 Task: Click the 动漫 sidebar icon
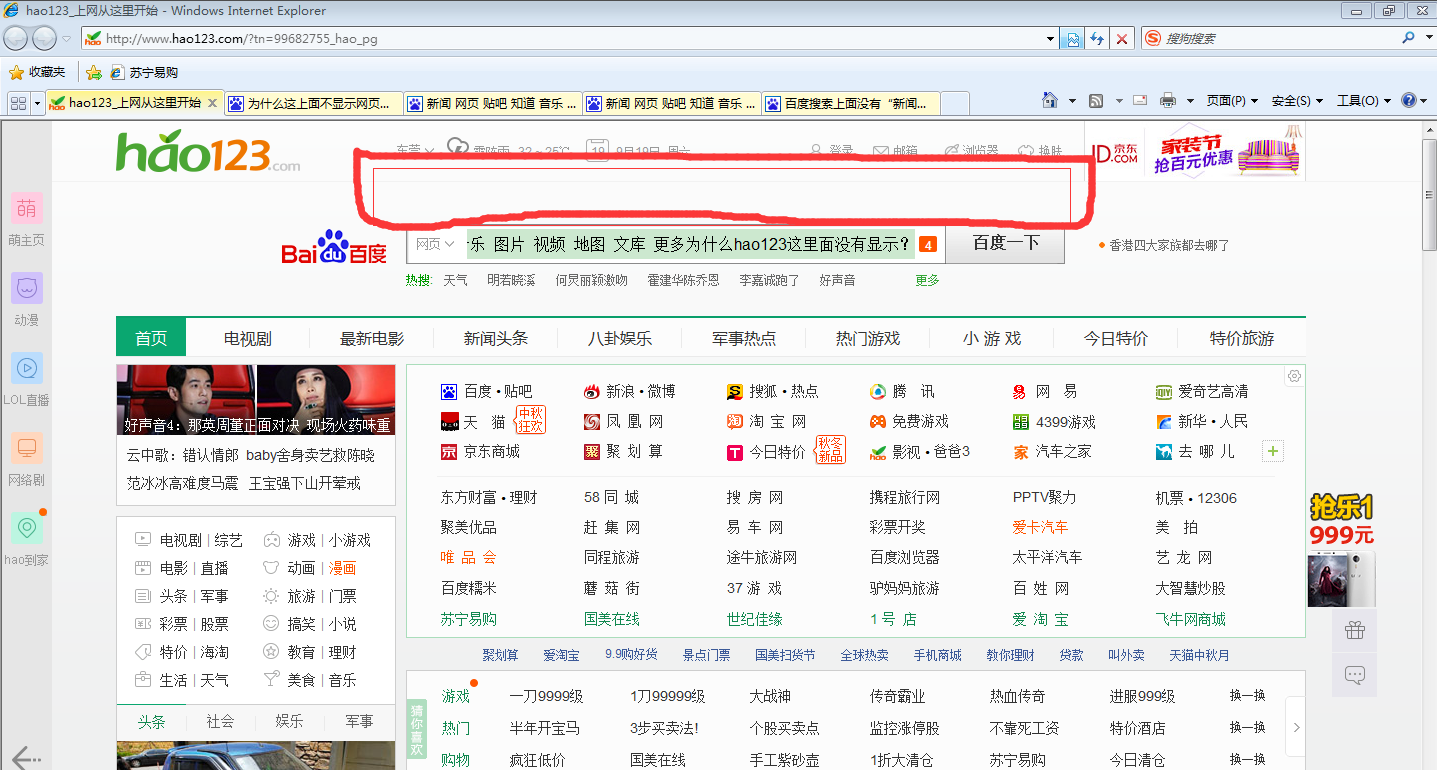pyautogui.click(x=27, y=289)
